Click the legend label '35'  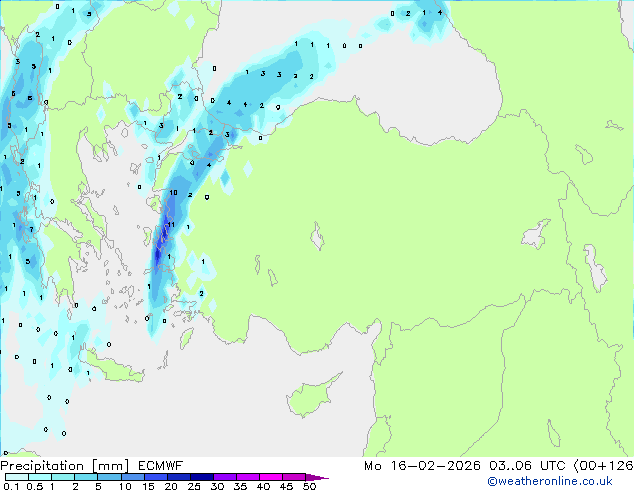pyautogui.click(x=240, y=486)
